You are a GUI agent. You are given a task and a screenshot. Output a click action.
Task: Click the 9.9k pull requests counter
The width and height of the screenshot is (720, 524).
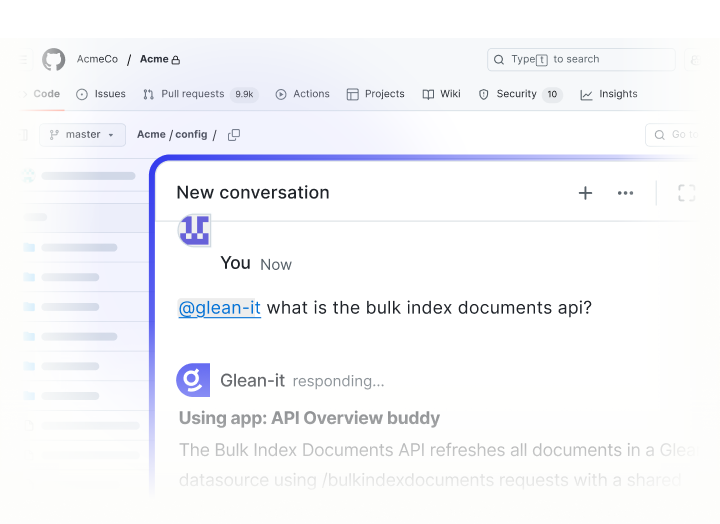coord(244,94)
